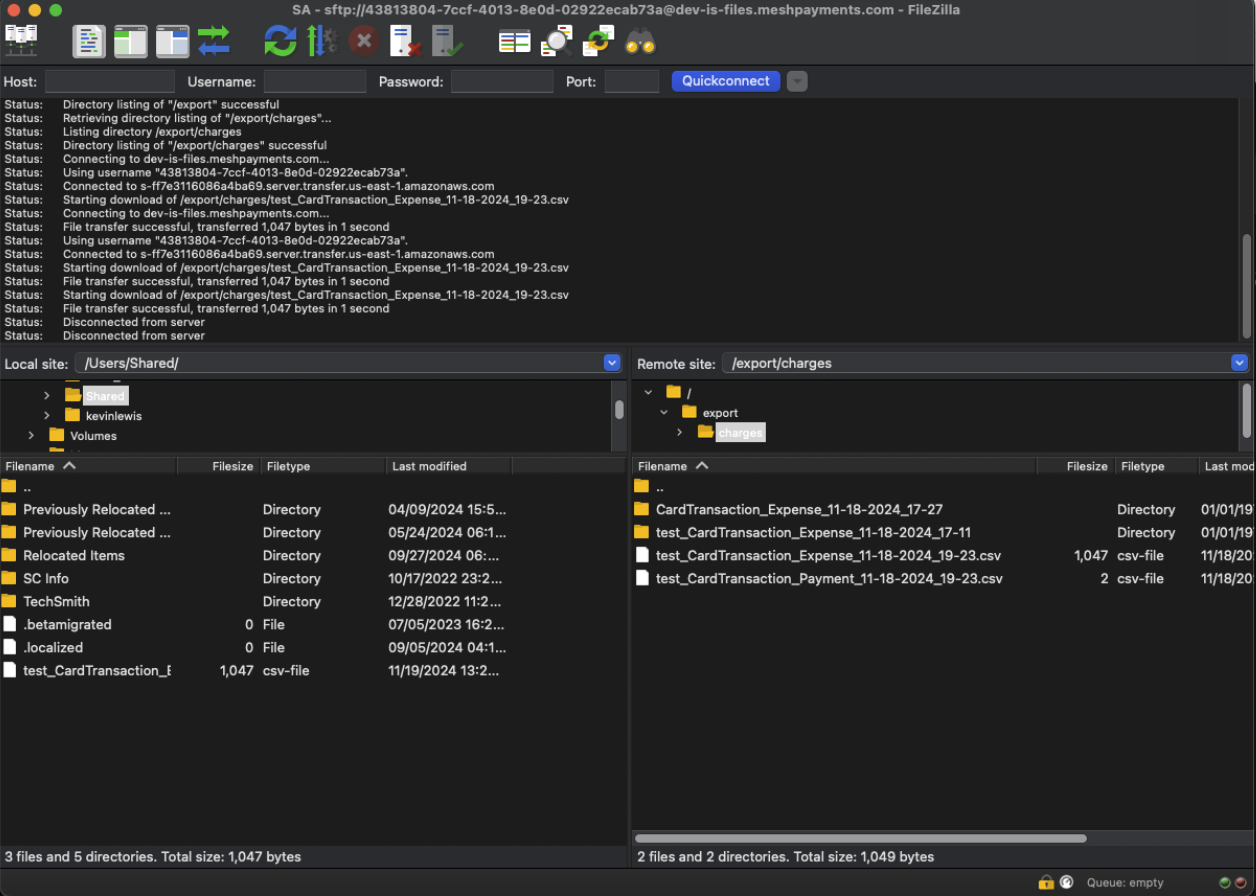Viewport: 1256px width, 896px height.
Task: Toggle the transfer queue display
Action: tap(214, 41)
